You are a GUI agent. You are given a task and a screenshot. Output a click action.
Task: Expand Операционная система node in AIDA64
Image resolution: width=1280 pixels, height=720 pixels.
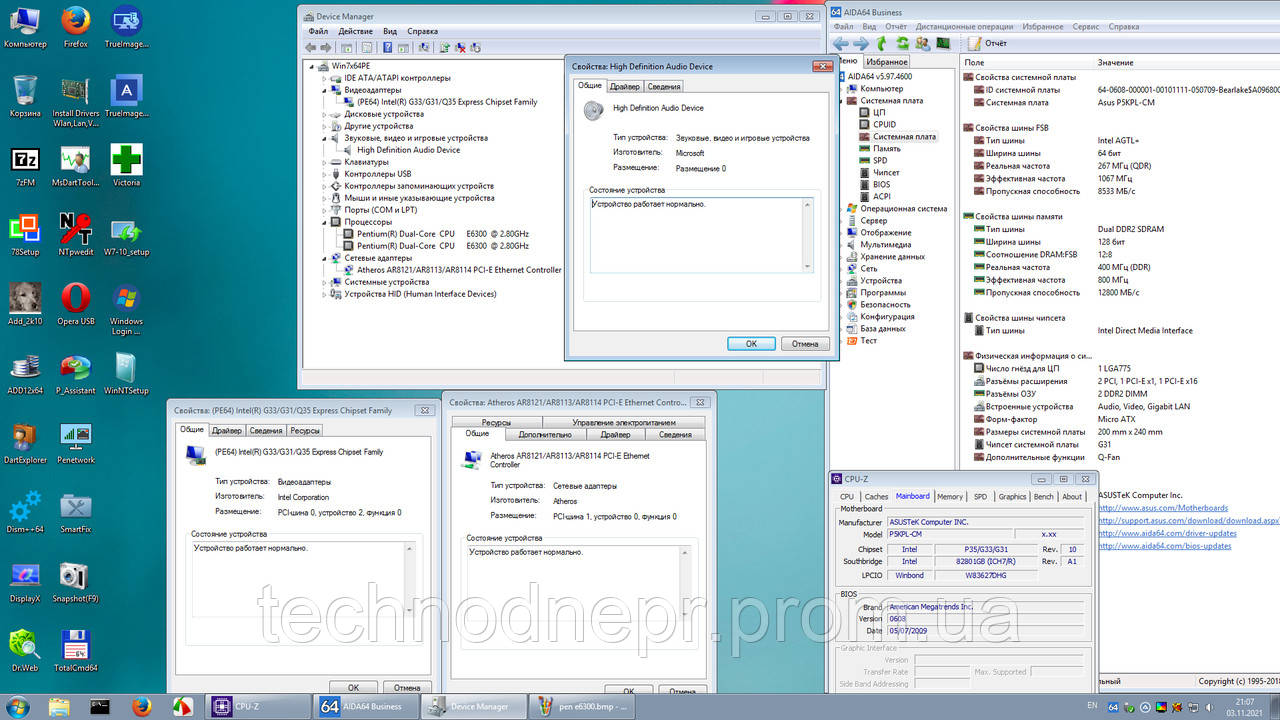tap(841, 208)
